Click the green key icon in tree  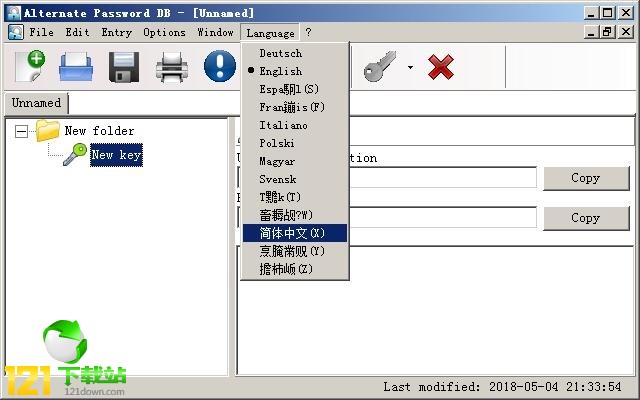[x=75, y=154]
